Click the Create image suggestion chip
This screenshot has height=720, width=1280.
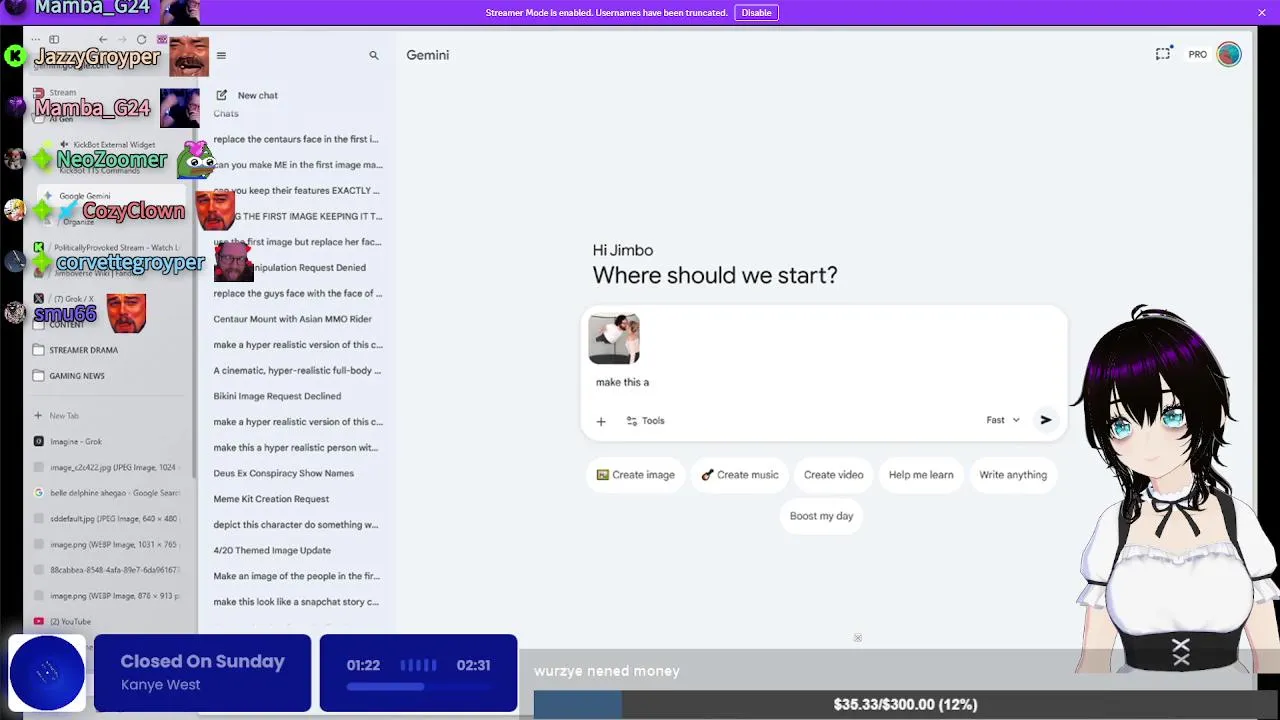636,475
